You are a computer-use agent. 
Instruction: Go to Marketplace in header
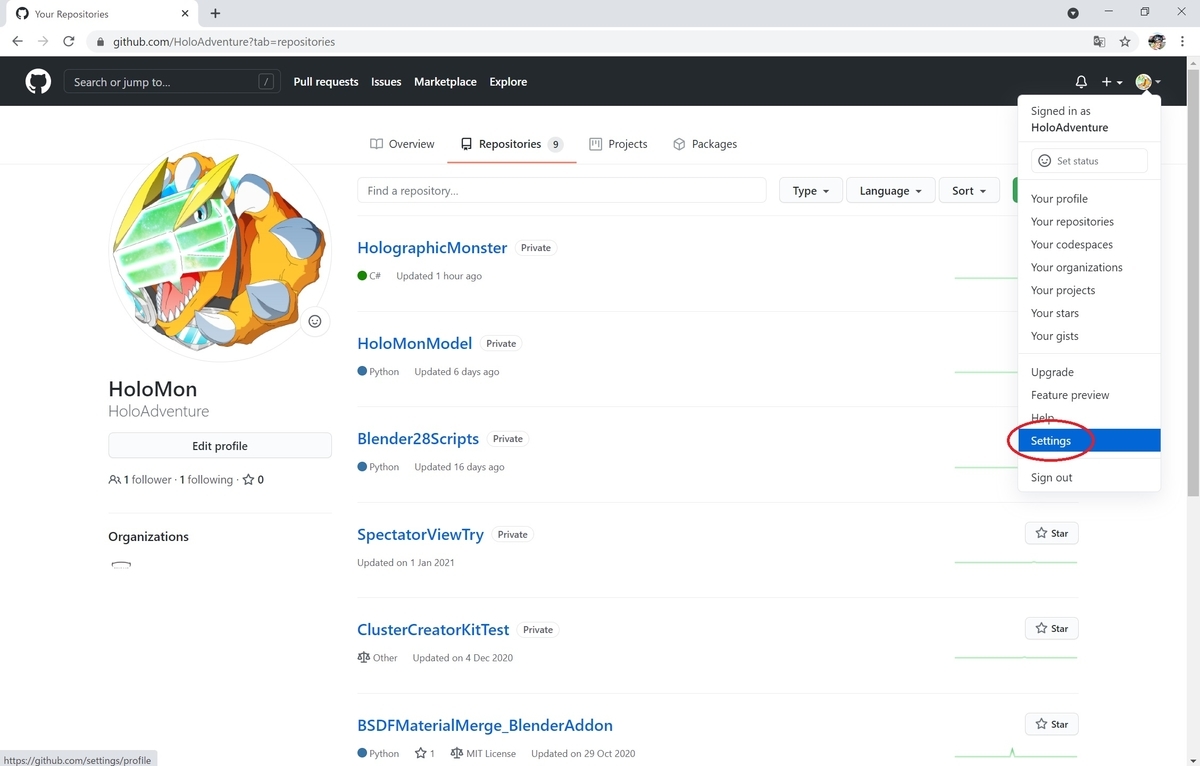coord(445,82)
